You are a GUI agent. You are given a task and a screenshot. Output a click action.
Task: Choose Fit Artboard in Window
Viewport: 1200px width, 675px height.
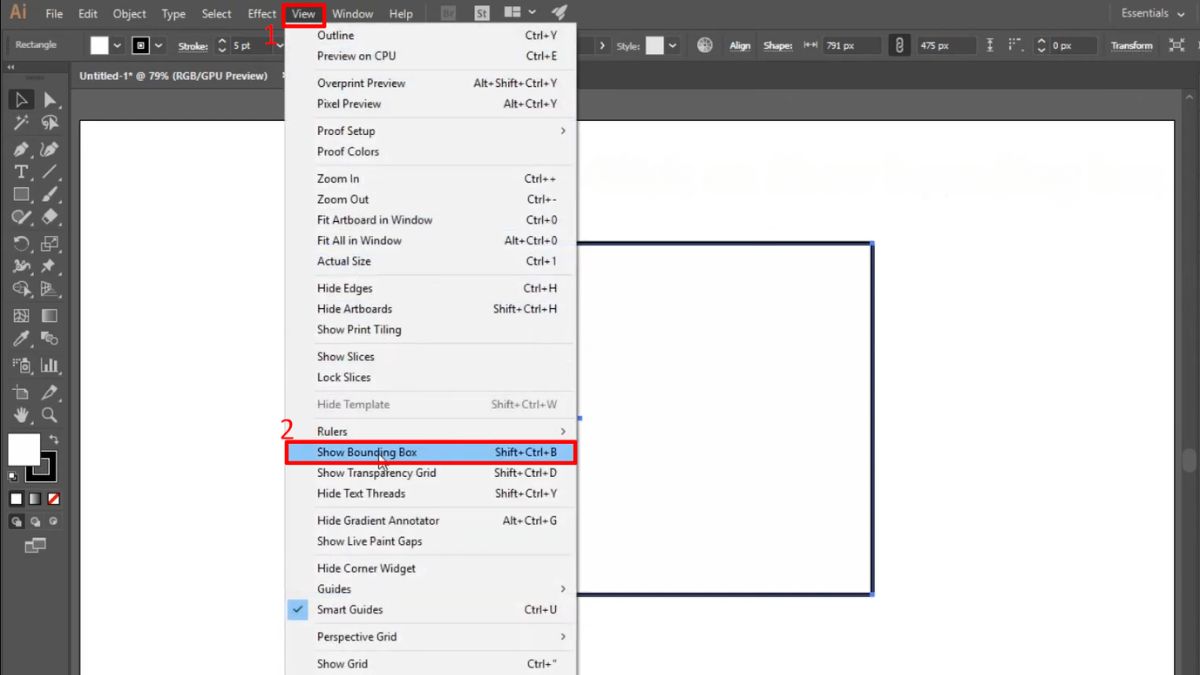click(x=430, y=220)
